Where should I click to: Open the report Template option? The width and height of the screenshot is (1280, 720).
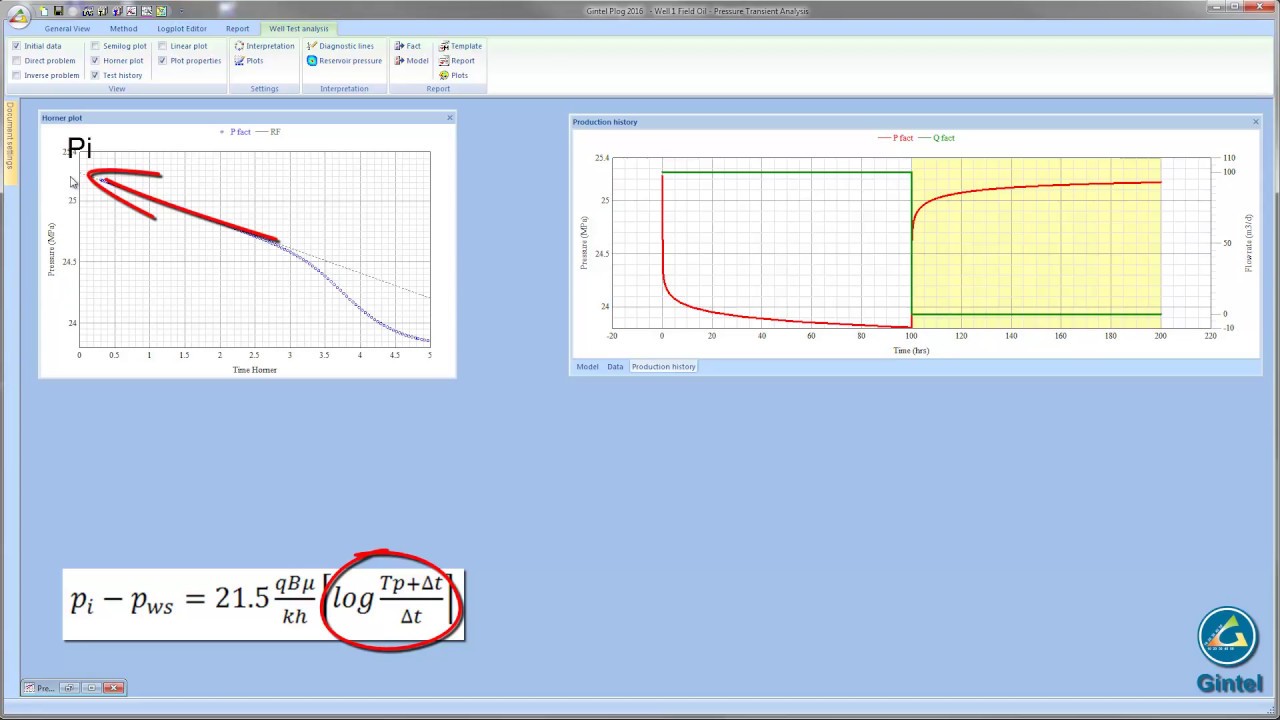(x=460, y=46)
